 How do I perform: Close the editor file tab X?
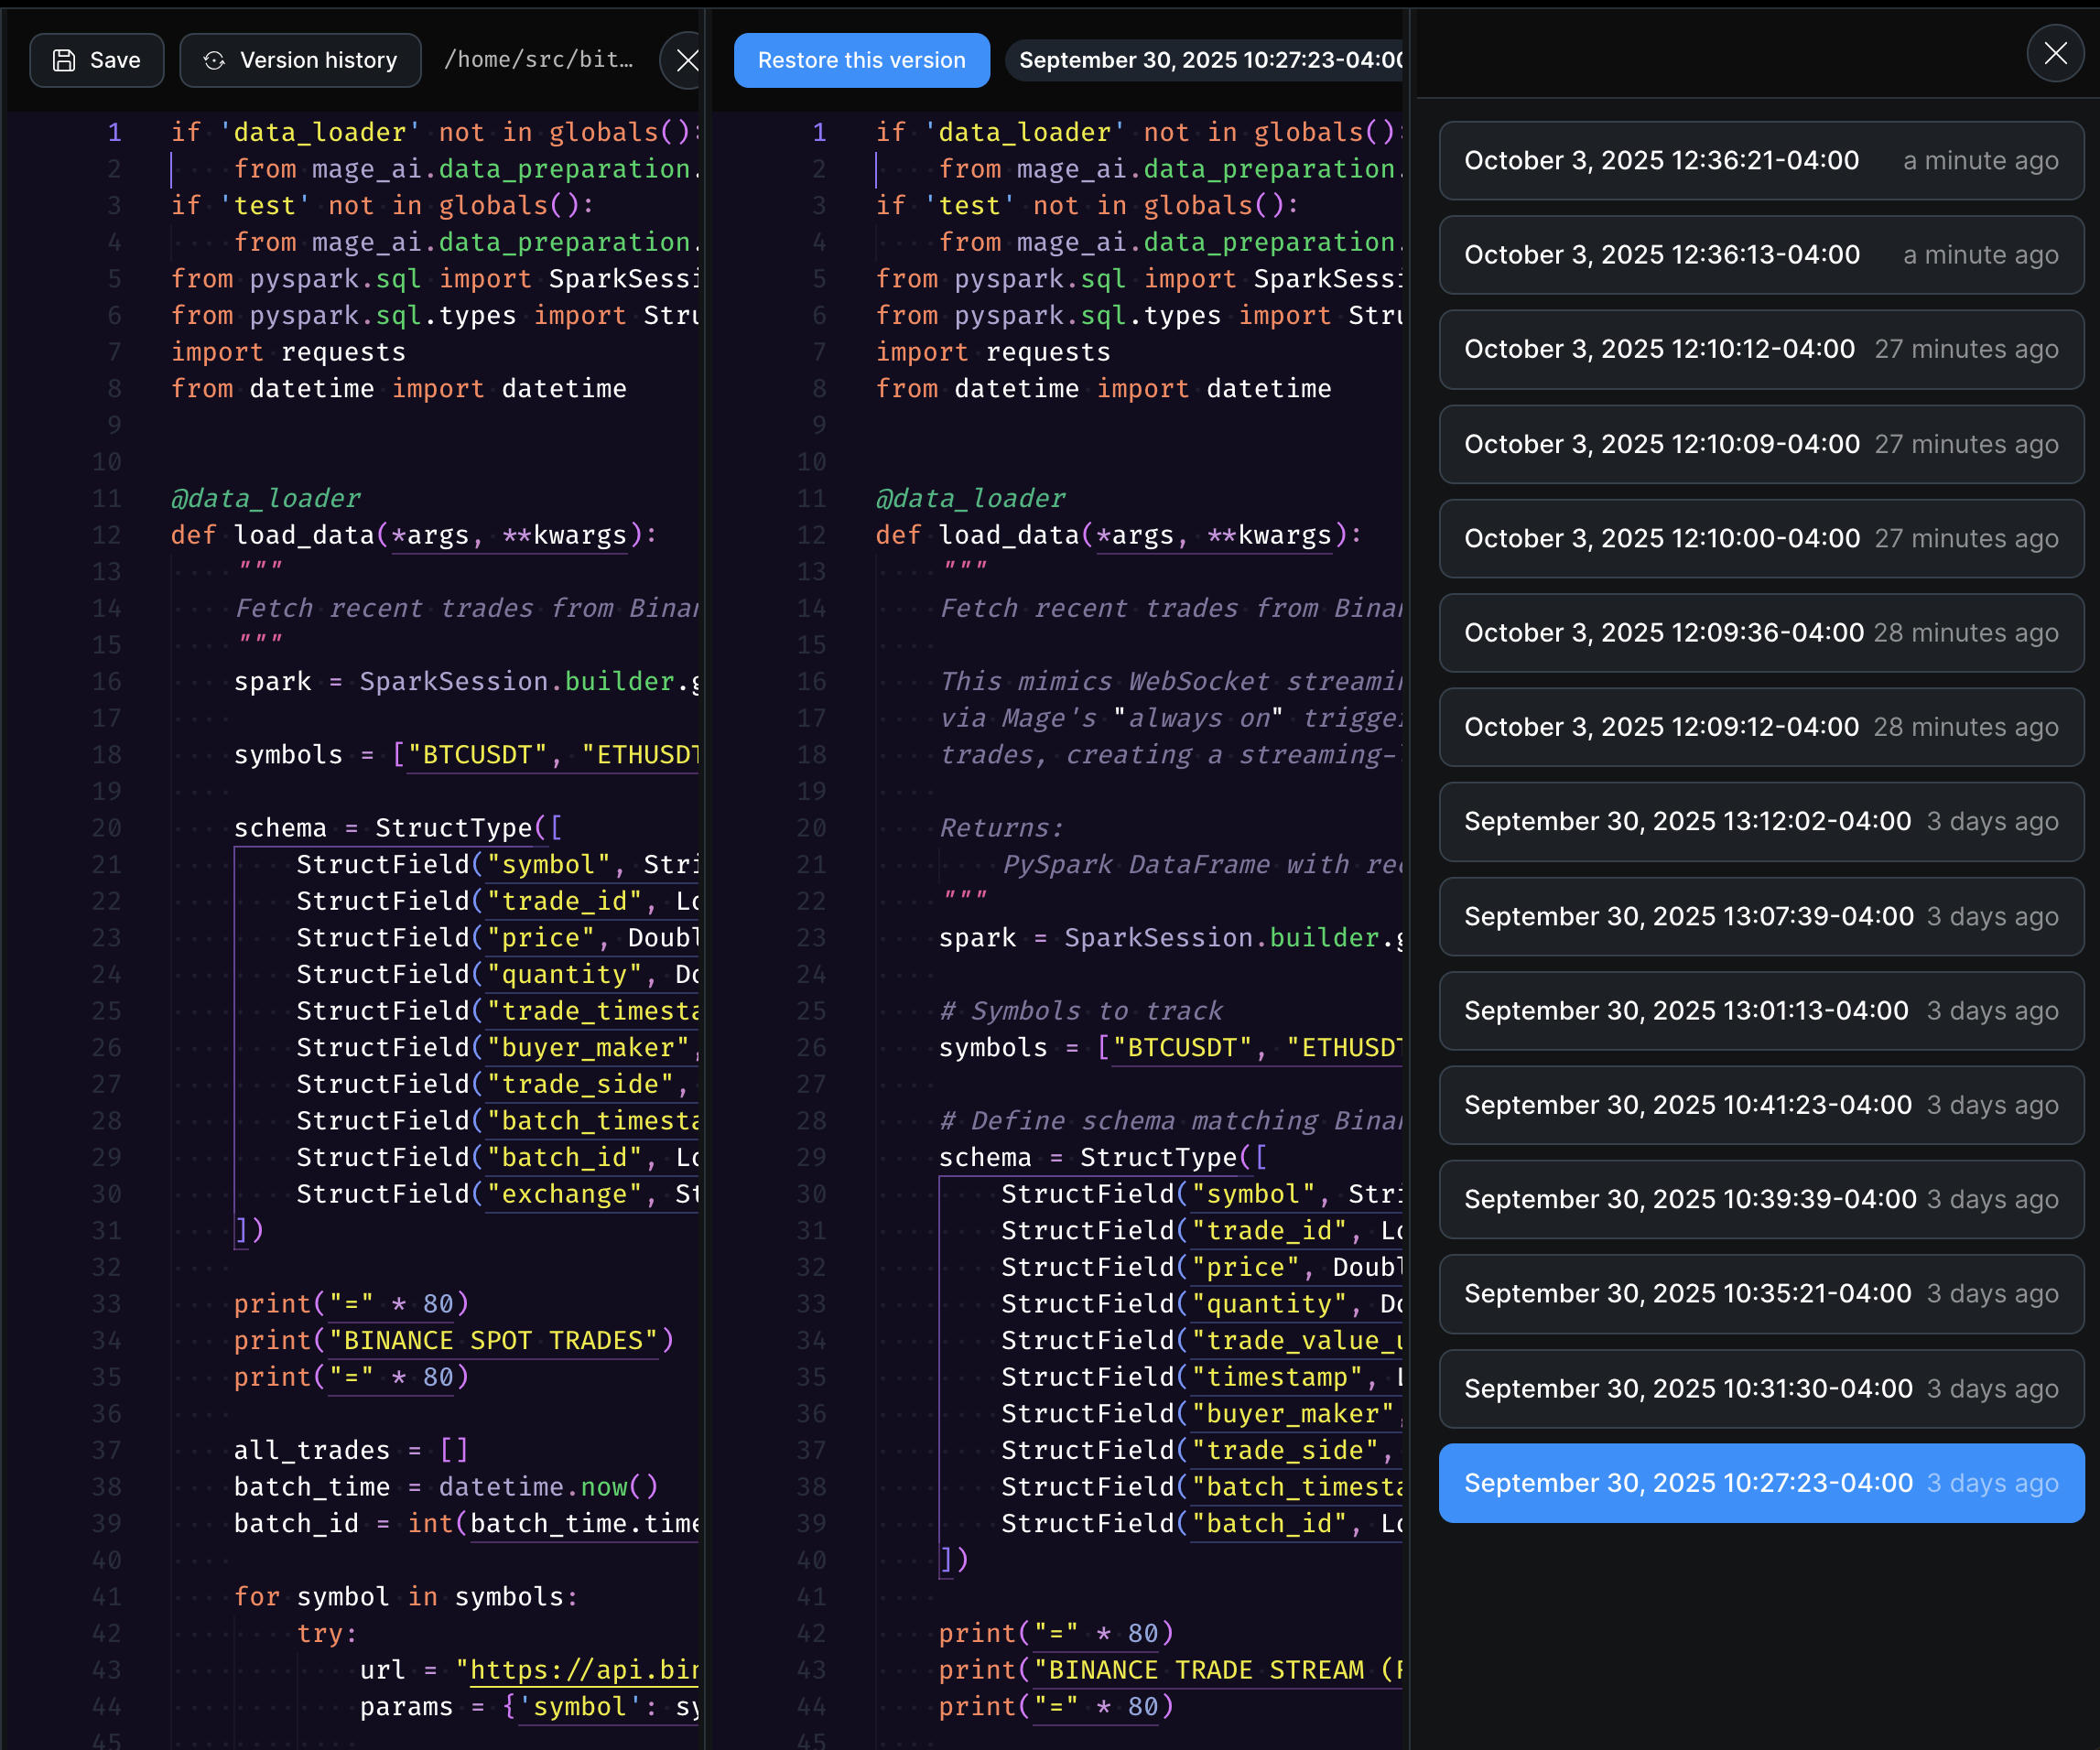(x=686, y=60)
